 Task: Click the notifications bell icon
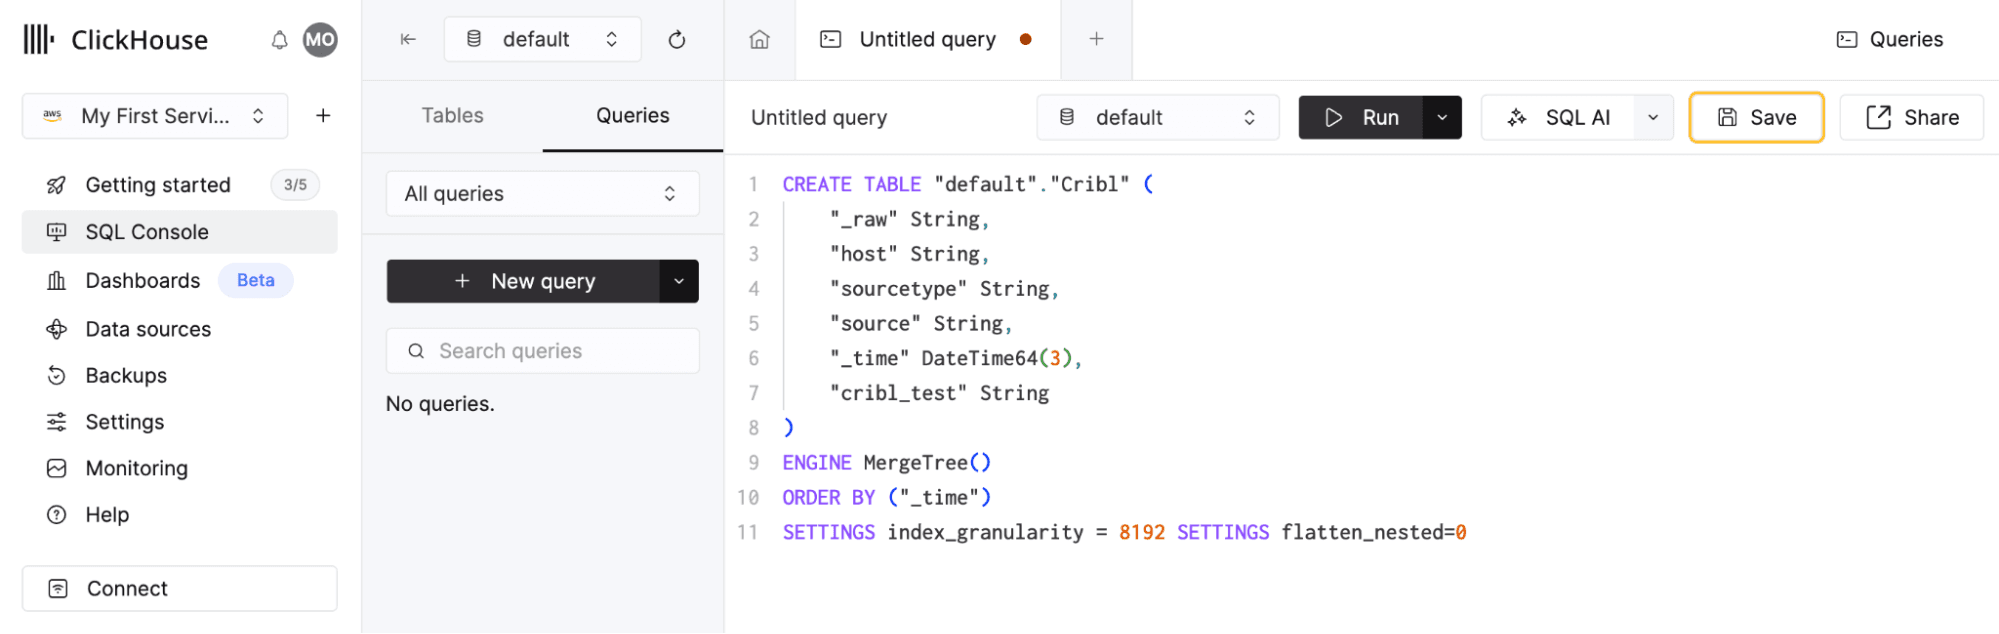pos(279,40)
